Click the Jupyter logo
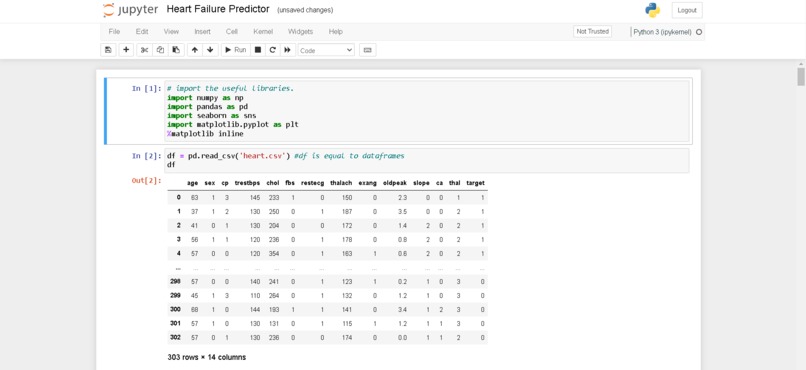The height and width of the screenshot is (370, 806). (130, 10)
